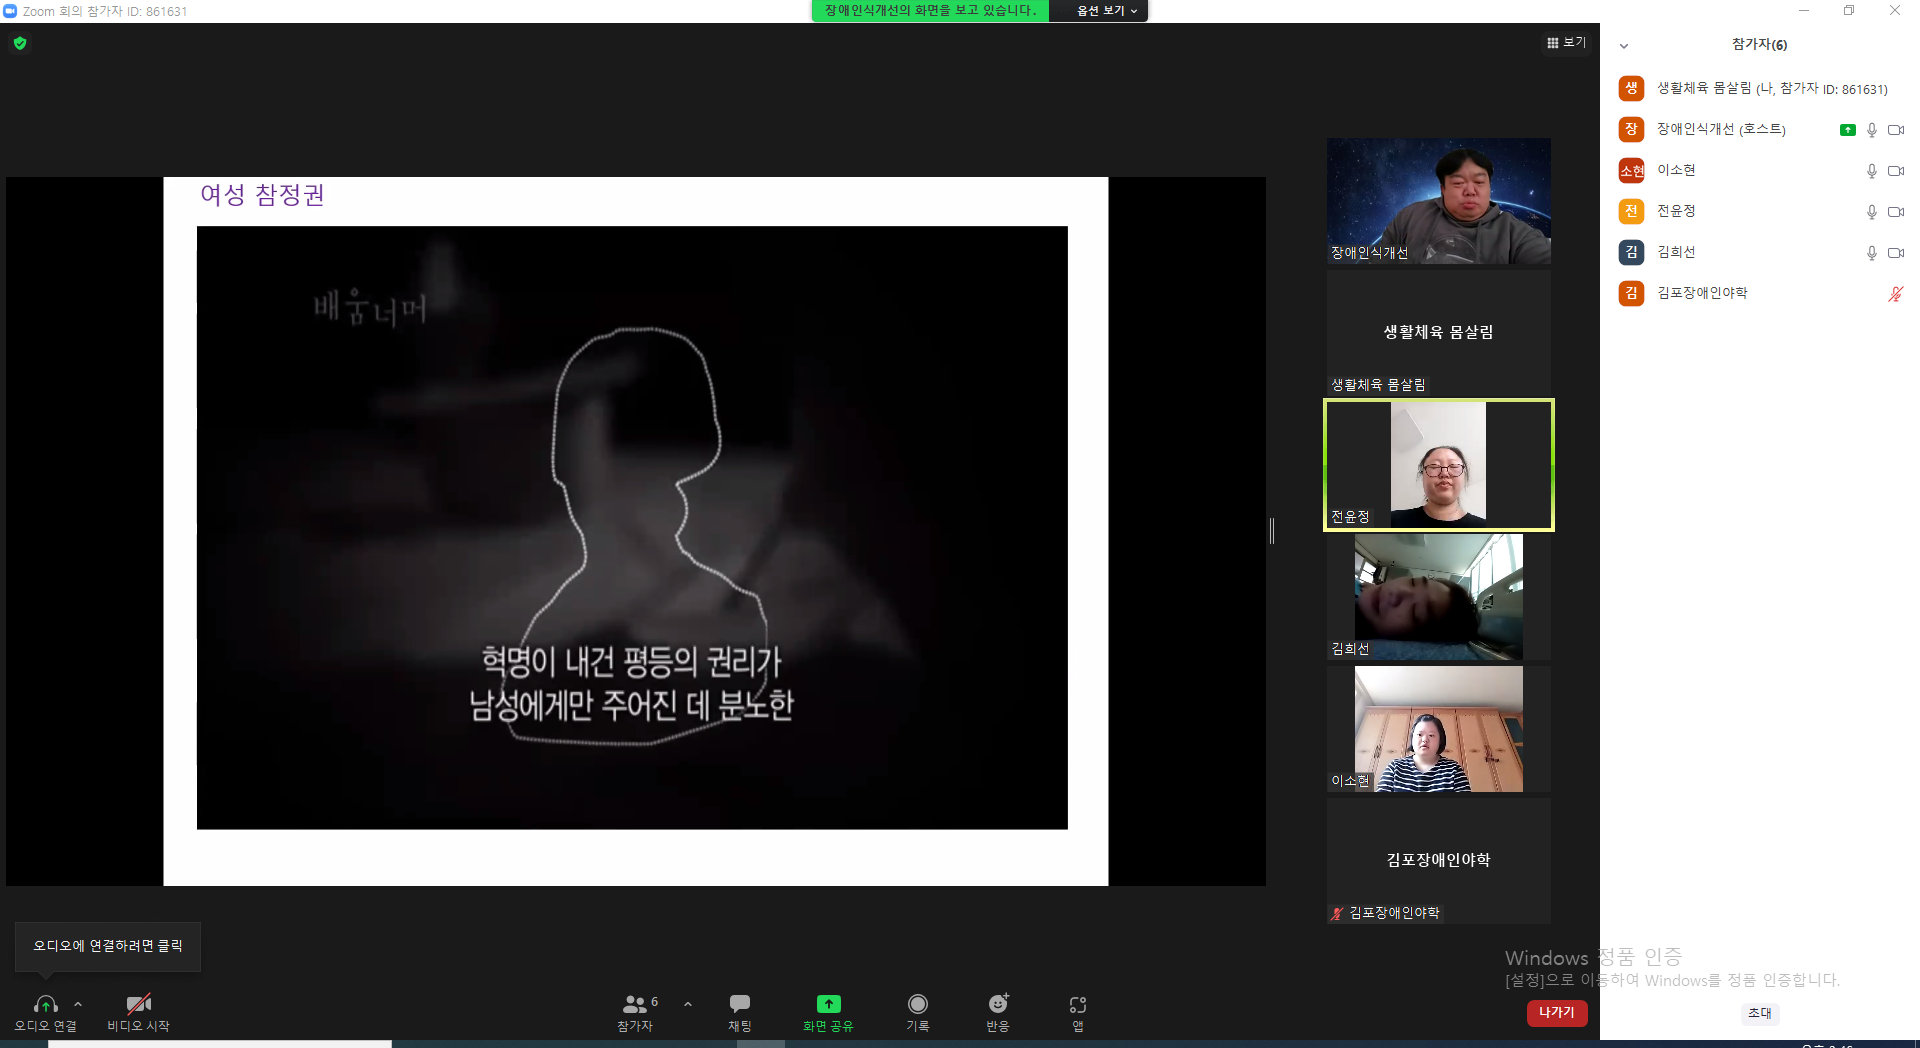The height and width of the screenshot is (1048, 1920).
Task: Select the 김희선 video thumbnail
Action: [1439, 597]
